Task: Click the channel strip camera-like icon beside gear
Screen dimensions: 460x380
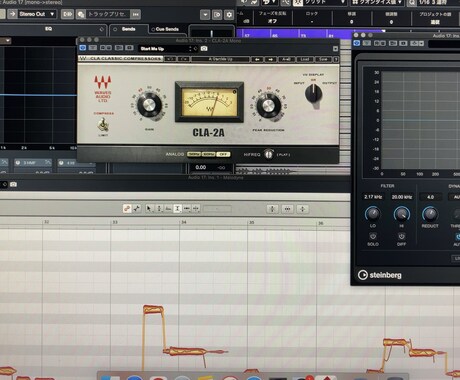Action: point(217,15)
